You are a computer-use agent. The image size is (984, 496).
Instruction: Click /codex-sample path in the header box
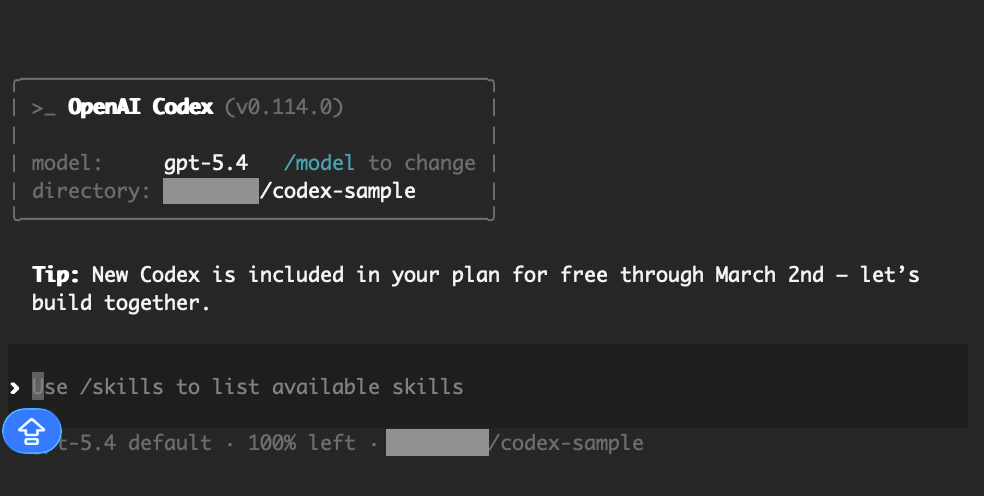337,190
